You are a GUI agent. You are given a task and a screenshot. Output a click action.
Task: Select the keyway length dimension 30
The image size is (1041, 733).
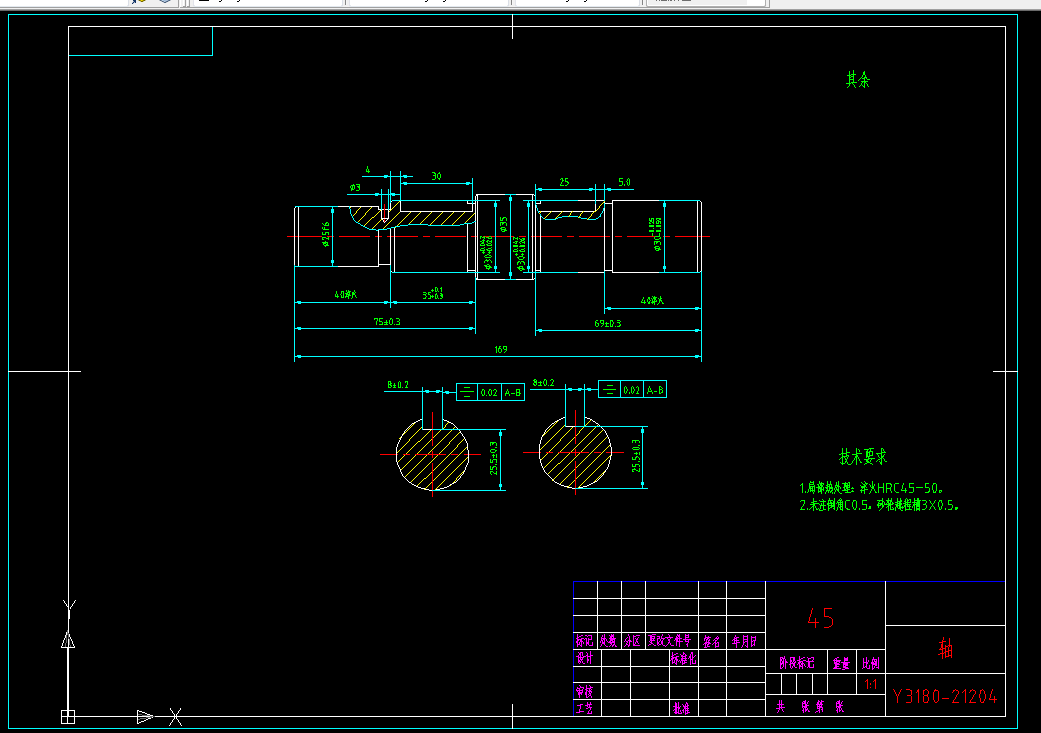coord(436,176)
